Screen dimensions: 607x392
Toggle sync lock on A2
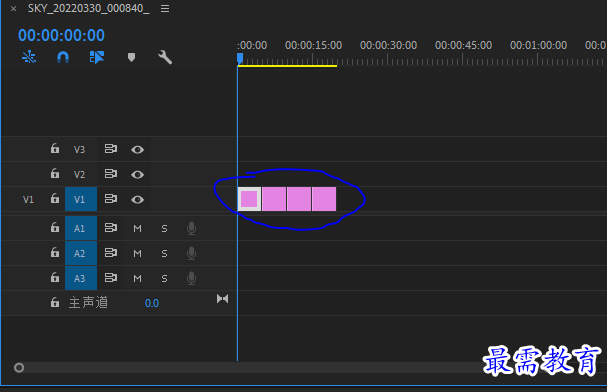[111, 253]
